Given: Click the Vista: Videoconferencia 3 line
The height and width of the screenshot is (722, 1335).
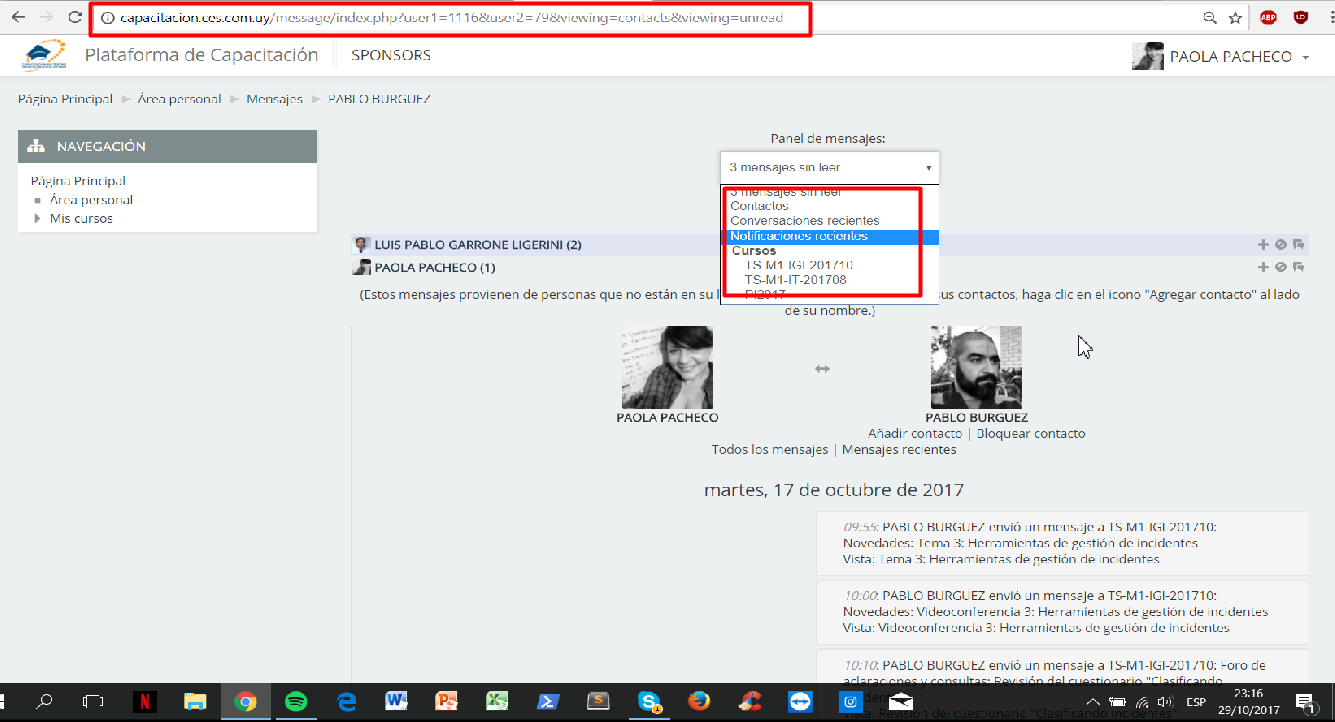Looking at the screenshot, I should point(1036,627).
